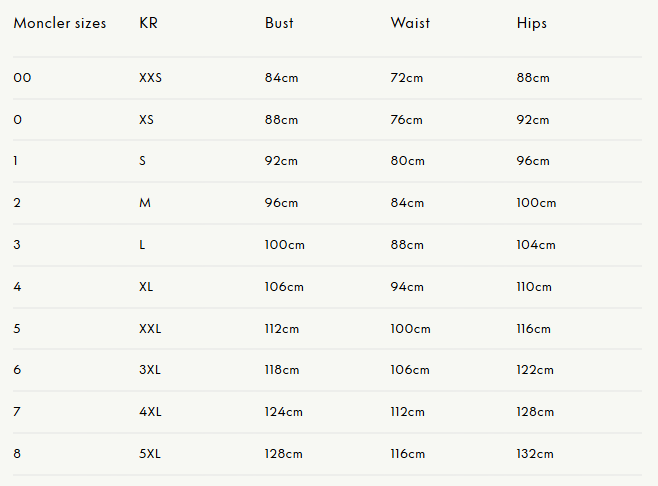Click the 124cm bust value
This screenshot has width=658, height=486.
click(283, 412)
